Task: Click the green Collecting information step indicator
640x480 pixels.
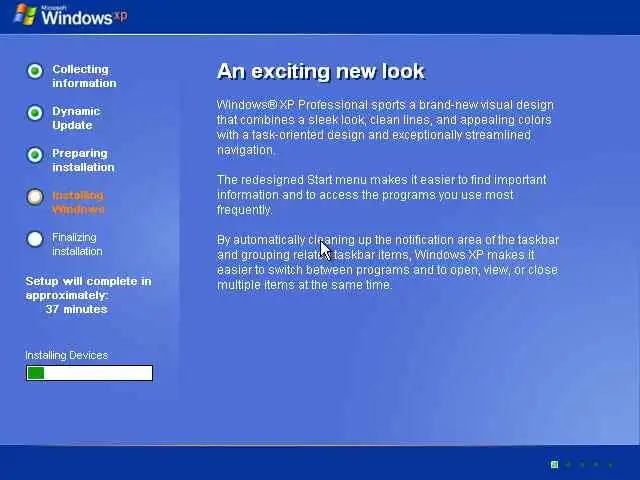Action: 35,71
